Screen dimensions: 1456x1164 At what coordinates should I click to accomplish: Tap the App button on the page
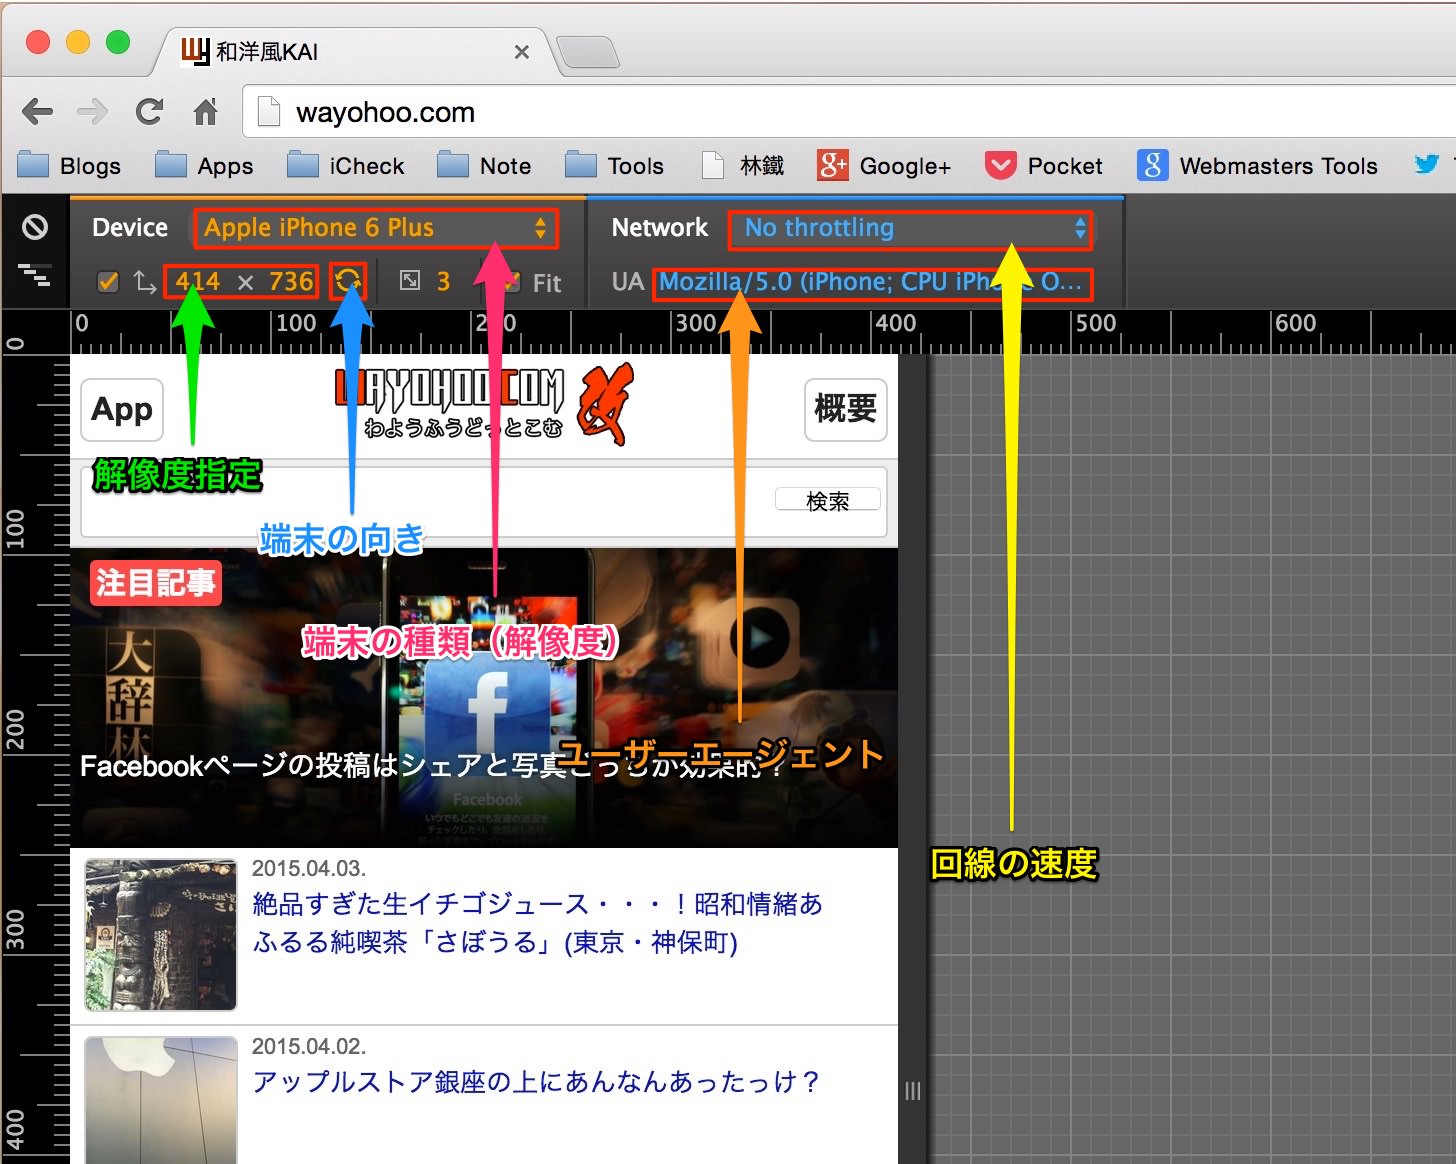(122, 409)
